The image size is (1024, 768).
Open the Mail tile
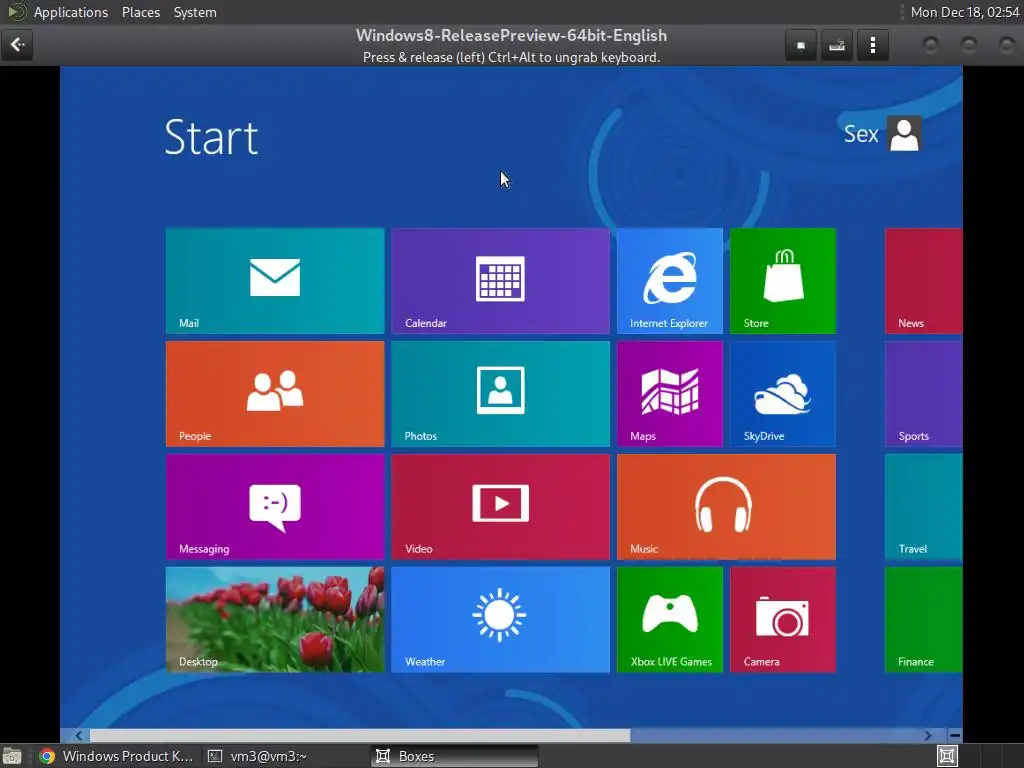click(275, 281)
